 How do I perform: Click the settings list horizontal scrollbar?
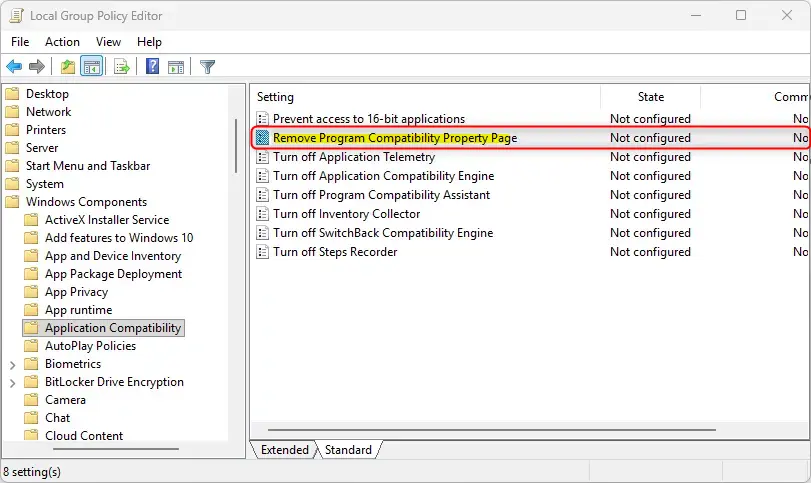pyautogui.click(x=492, y=430)
